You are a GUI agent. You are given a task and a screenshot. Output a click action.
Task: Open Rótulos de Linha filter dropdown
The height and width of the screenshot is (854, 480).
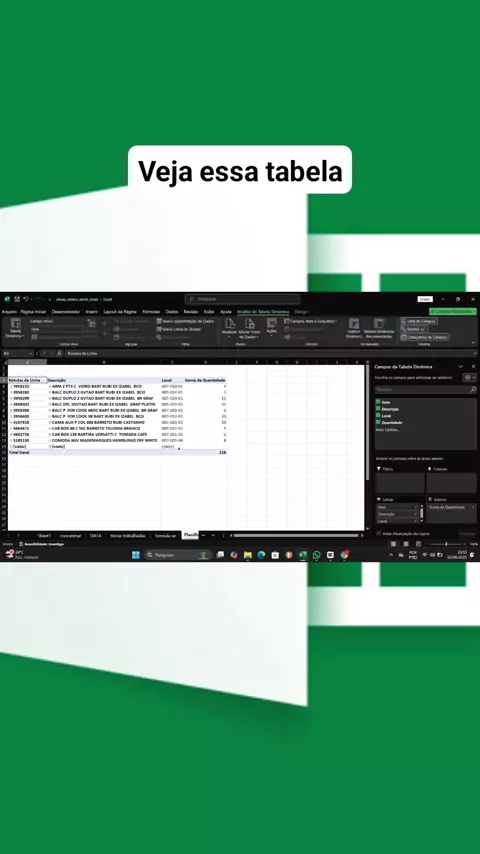44,380
